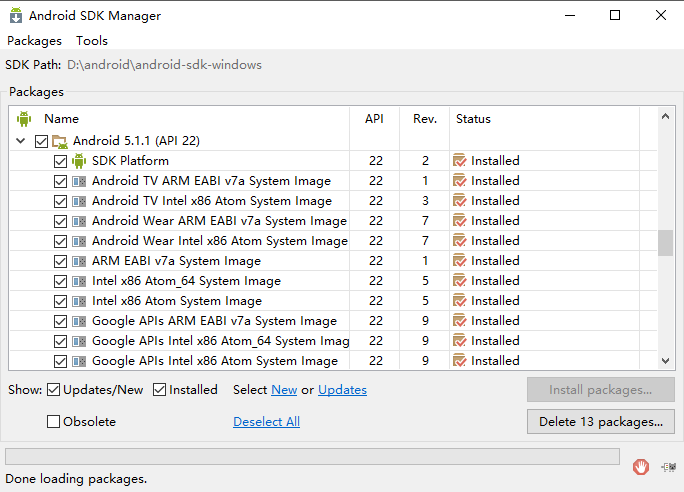Open the Packages menu
The height and width of the screenshot is (492, 684).
(x=34, y=41)
